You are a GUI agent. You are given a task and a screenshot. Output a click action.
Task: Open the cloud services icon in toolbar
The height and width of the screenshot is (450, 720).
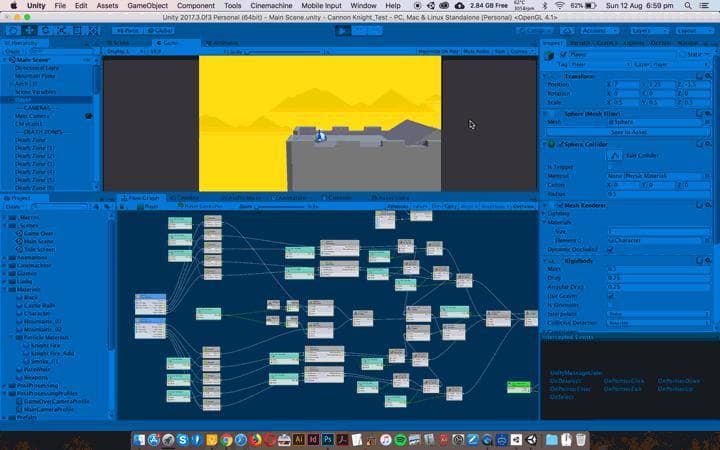pyautogui.click(x=568, y=30)
